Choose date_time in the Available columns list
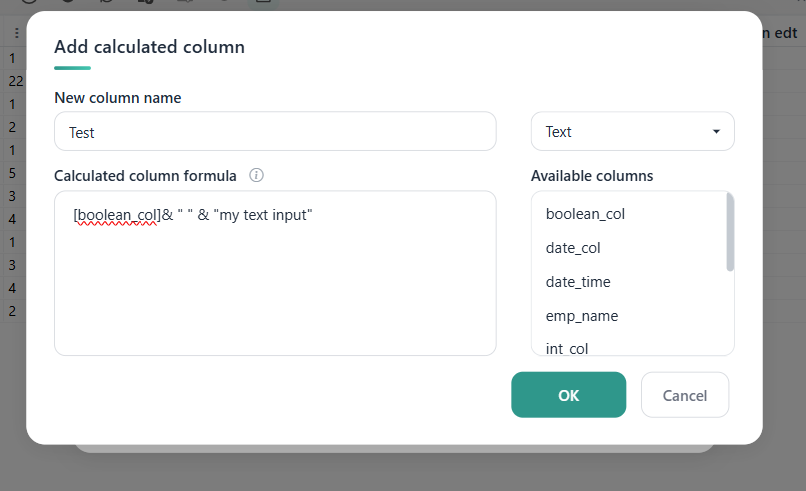The image size is (806, 491). tap(578, 282)
